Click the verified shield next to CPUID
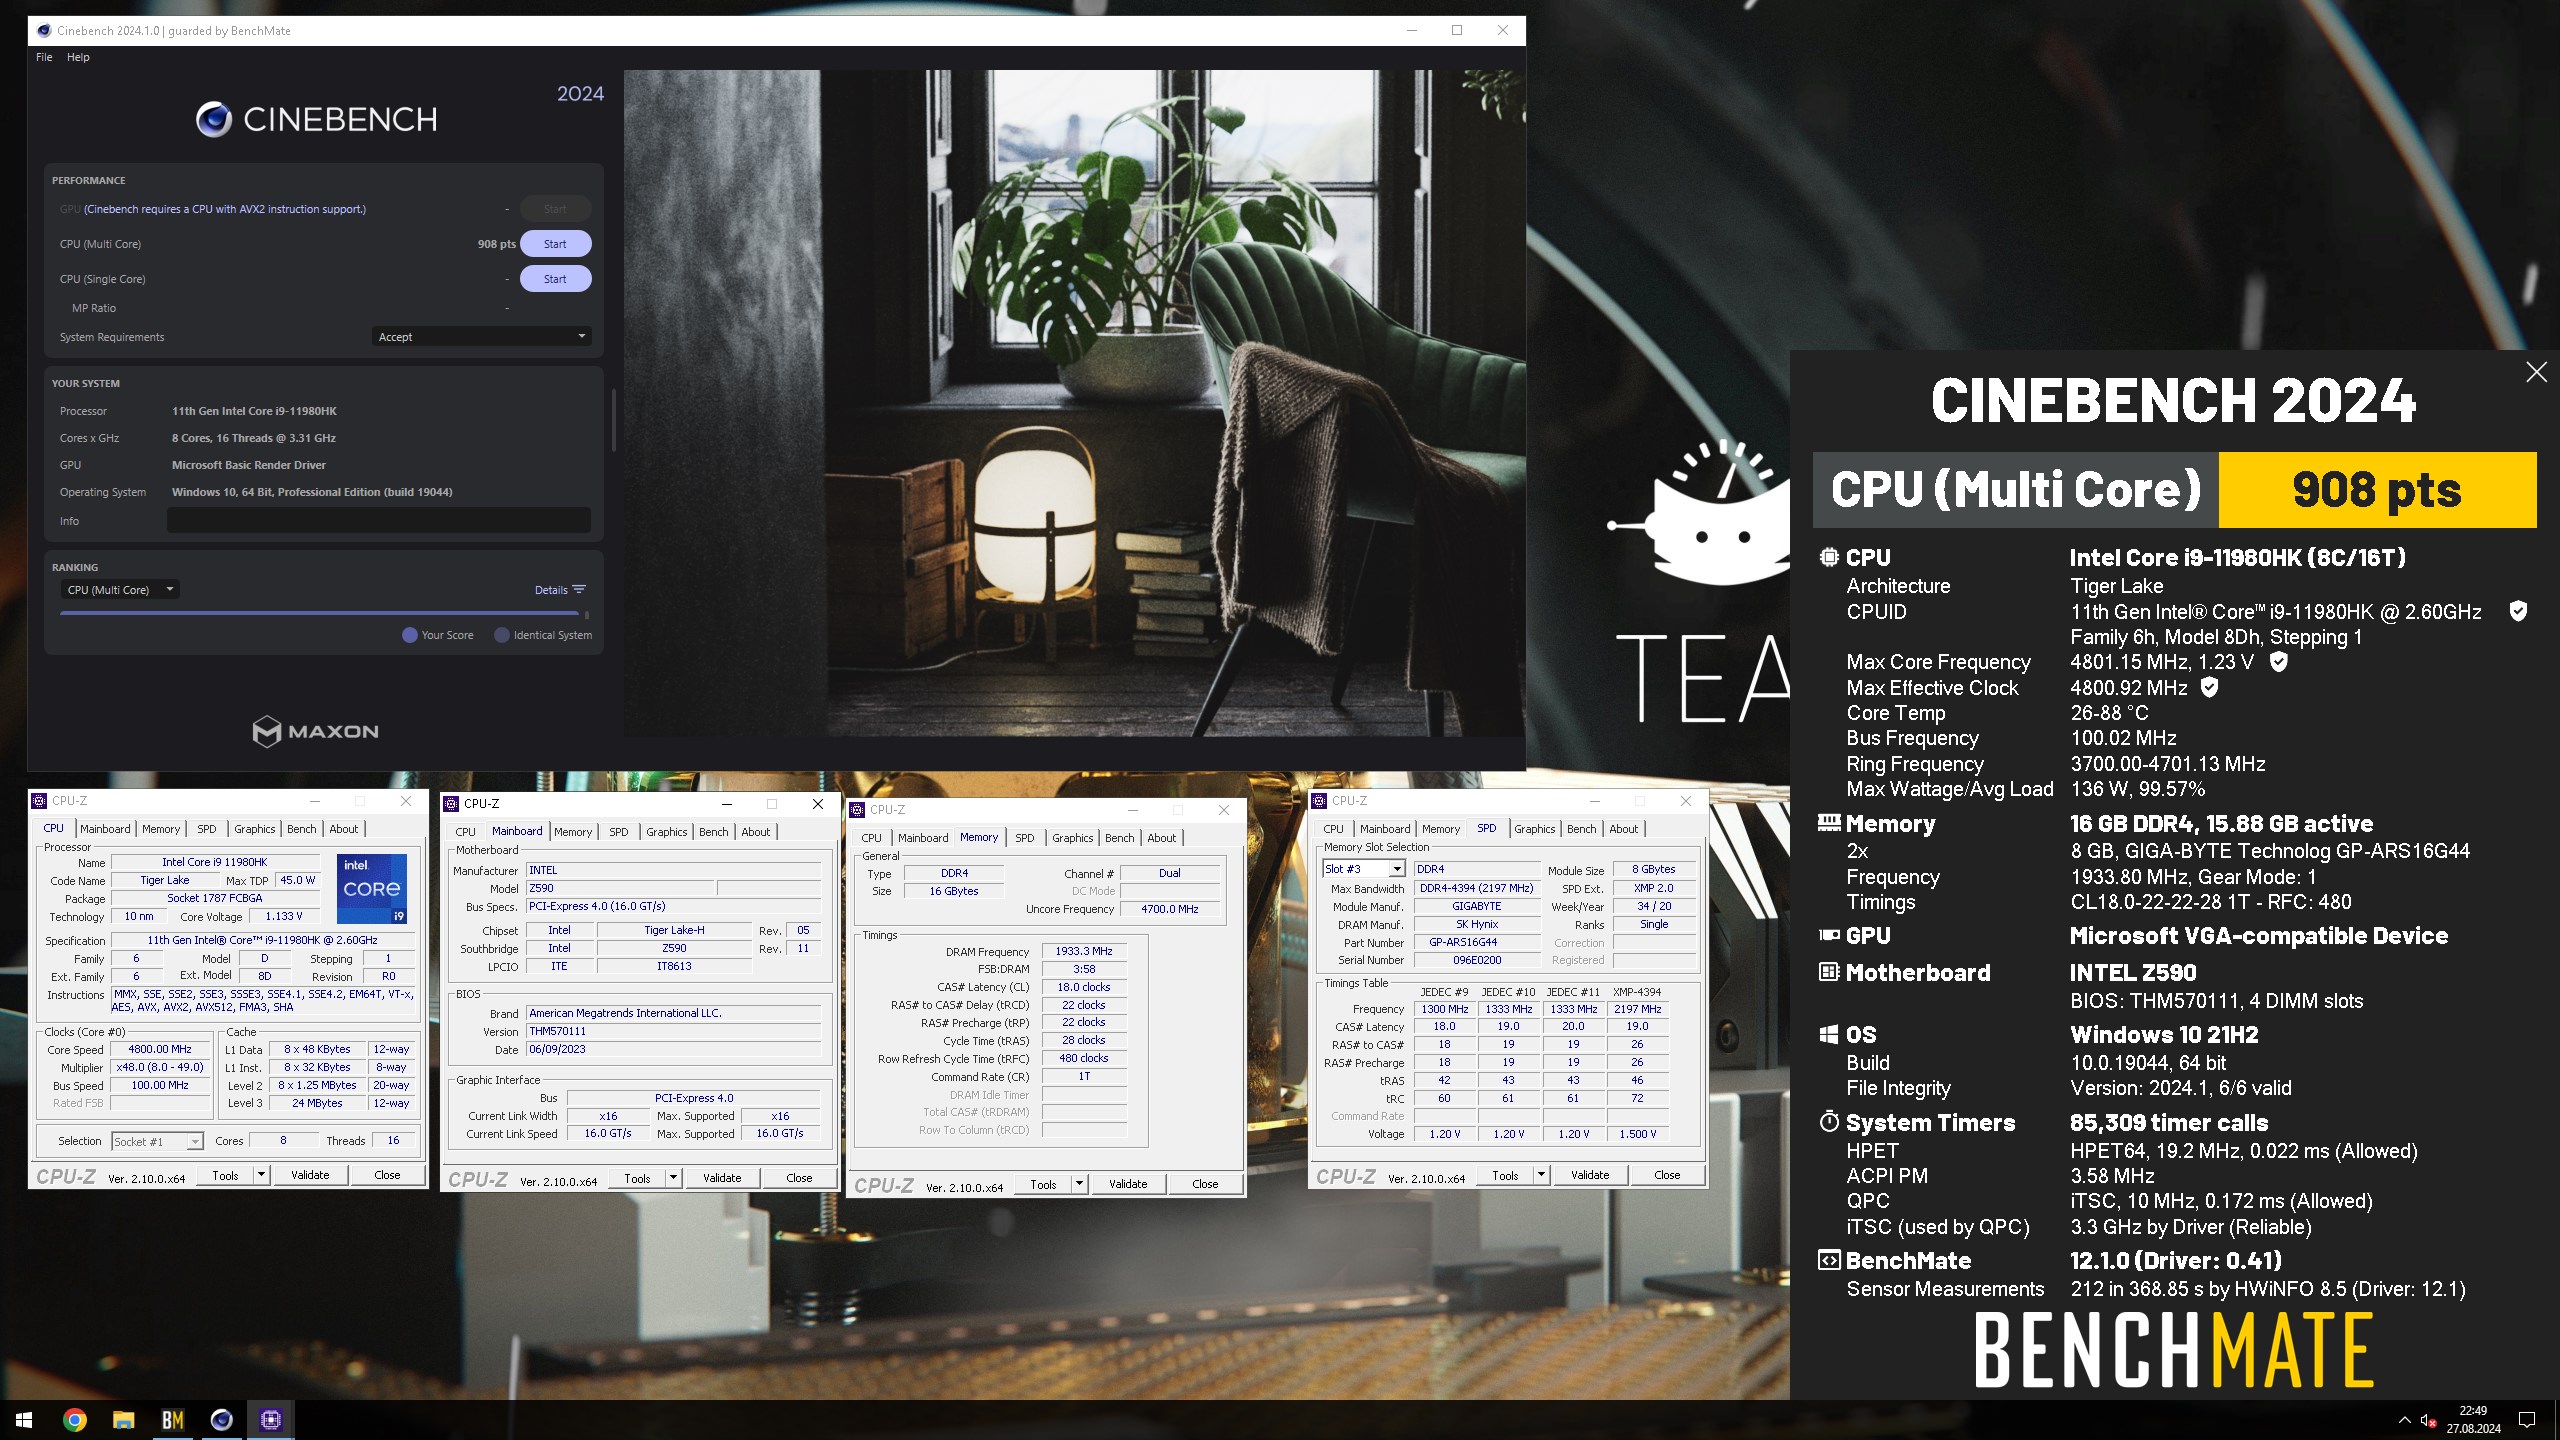This screenshot has width=2560, height=1440. coord(2518,611)
